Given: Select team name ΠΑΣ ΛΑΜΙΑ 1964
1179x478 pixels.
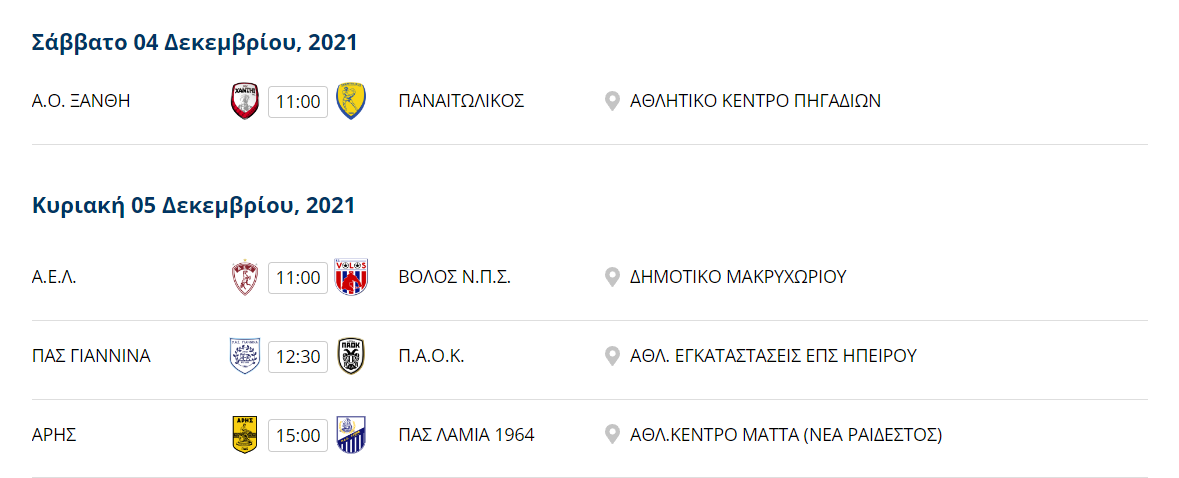Looking at the screenshot, I should pos(466,435).
